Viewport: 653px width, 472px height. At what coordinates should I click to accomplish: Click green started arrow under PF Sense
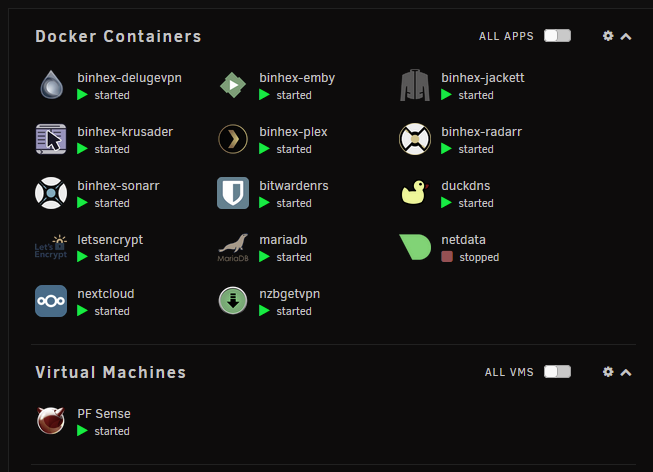(82, 431)
